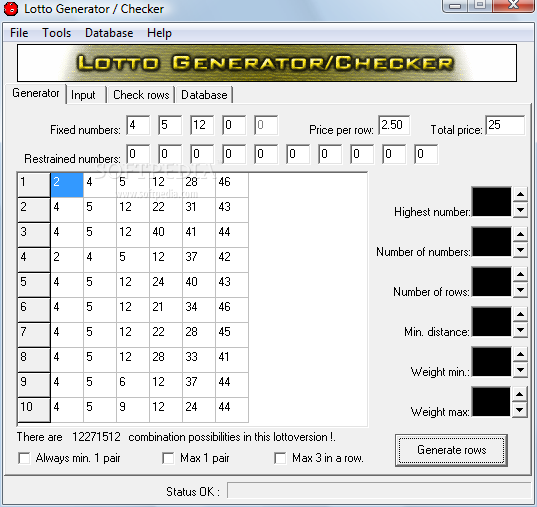Image resolution: width=537 pixels, height=507 pixels.
Task: Click cell 6 in row 9
Action: tap(133, 385)
